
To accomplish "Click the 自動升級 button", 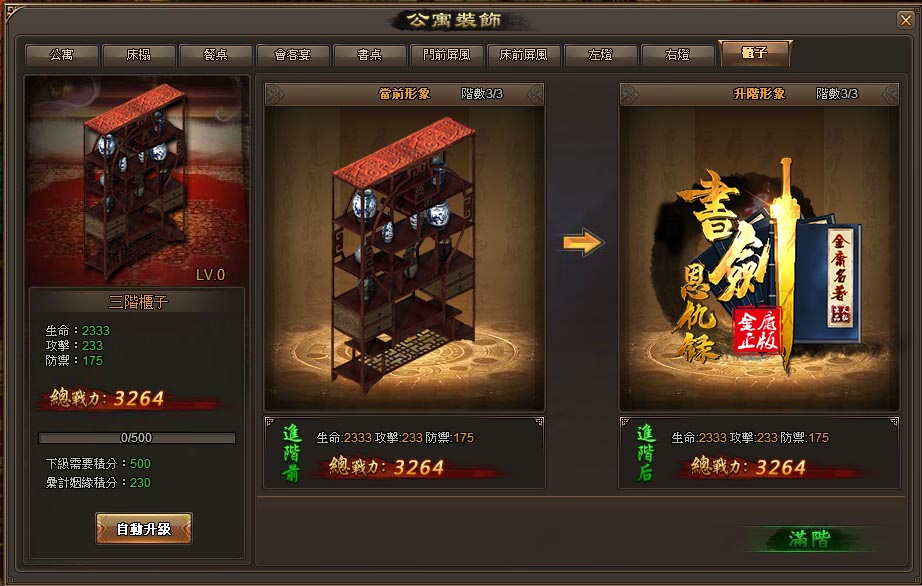I will coord(144,528).
